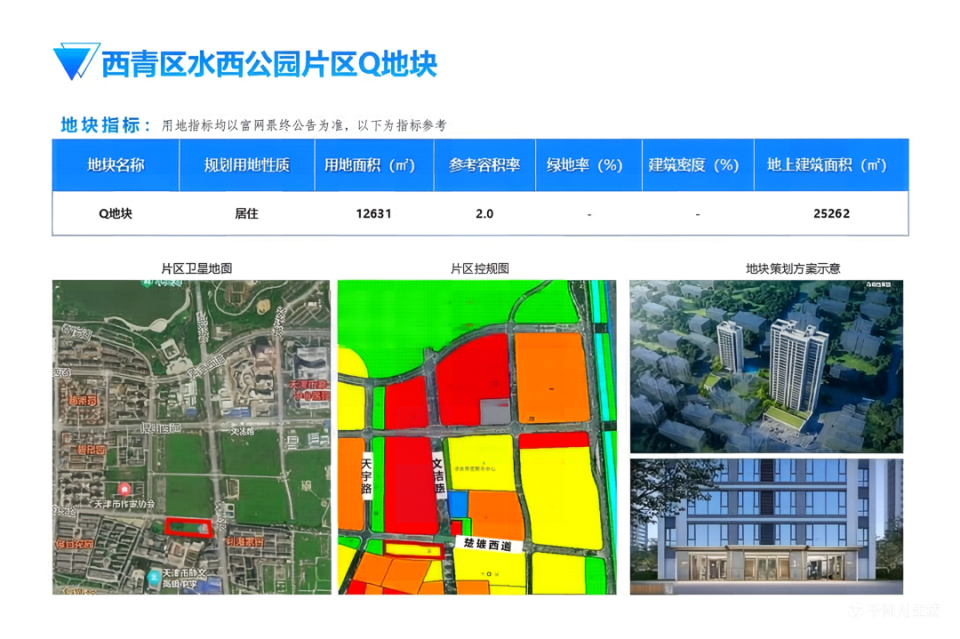Screen dimensions: 960x639
Task: Select the Q地块 table cell
Action: (116, 214)
